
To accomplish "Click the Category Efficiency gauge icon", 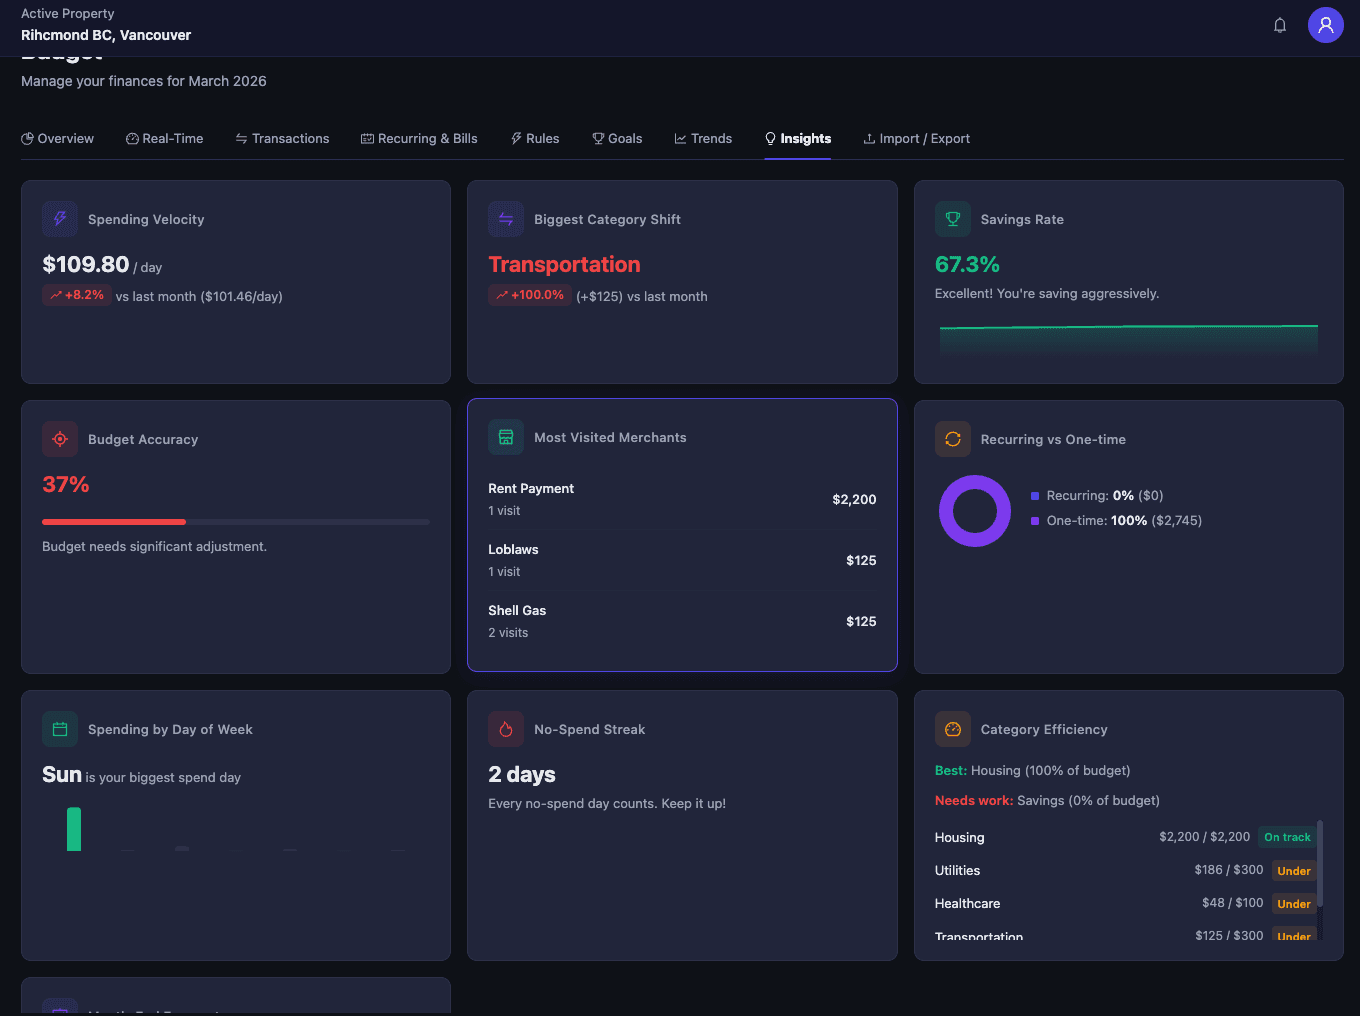I will click(x=952, y=729).
